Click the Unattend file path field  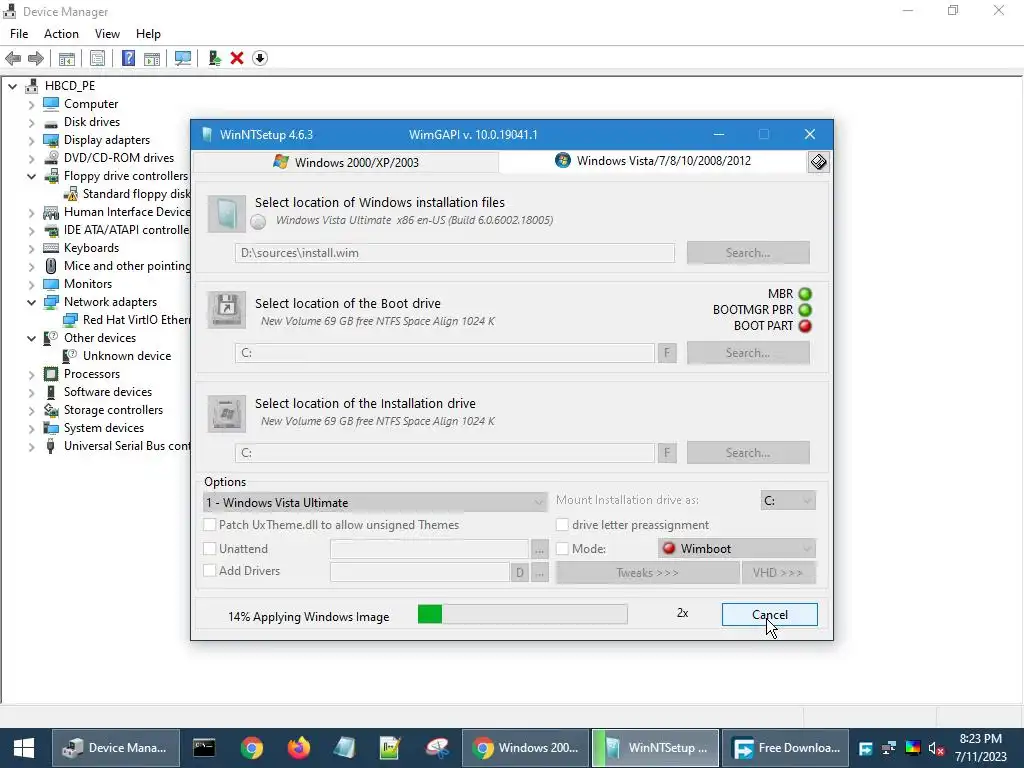tap(429, 549)
